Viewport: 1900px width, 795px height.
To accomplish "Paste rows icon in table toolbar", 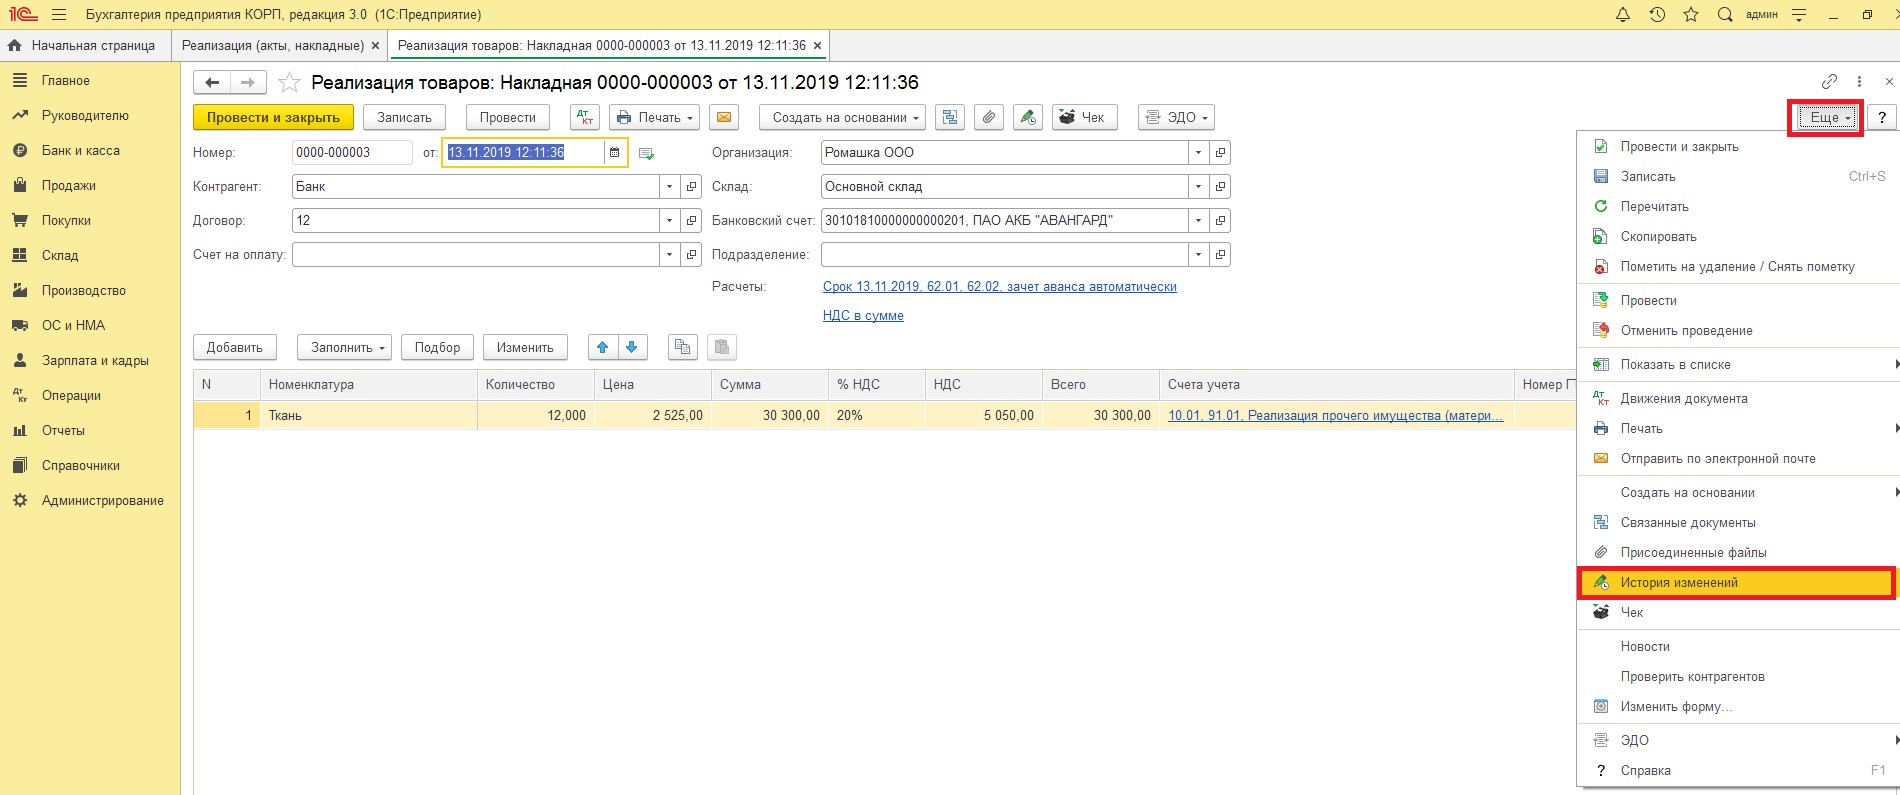I will (x=722, y=347).
